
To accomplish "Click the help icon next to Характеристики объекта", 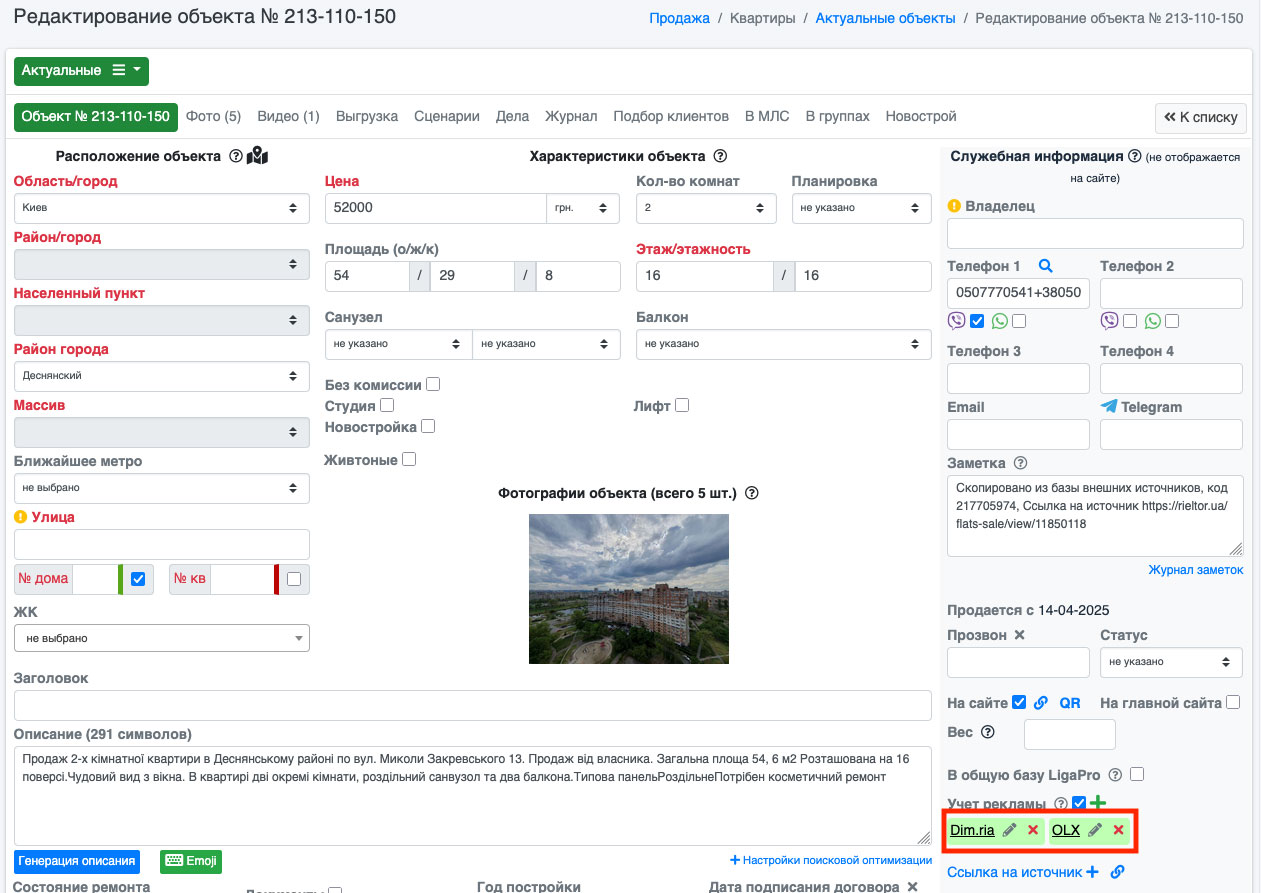I will coord(720,156).
